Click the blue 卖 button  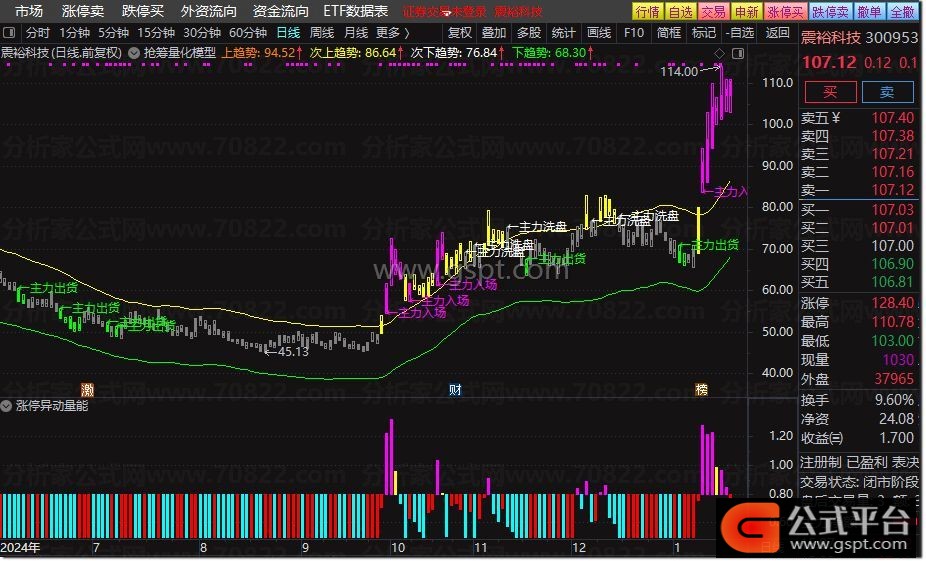coord(888,92)
